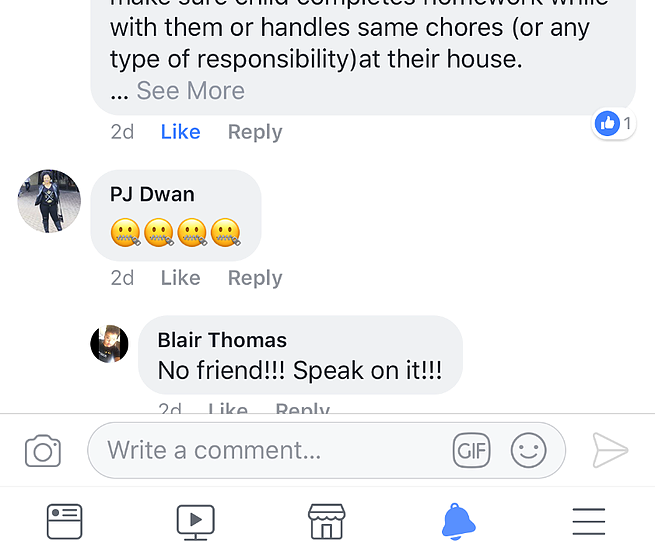Image resolution: width=655 pixels, height=555 pixels.
Task: Open the Marketplace storefront tab
Action: point(327,522)
